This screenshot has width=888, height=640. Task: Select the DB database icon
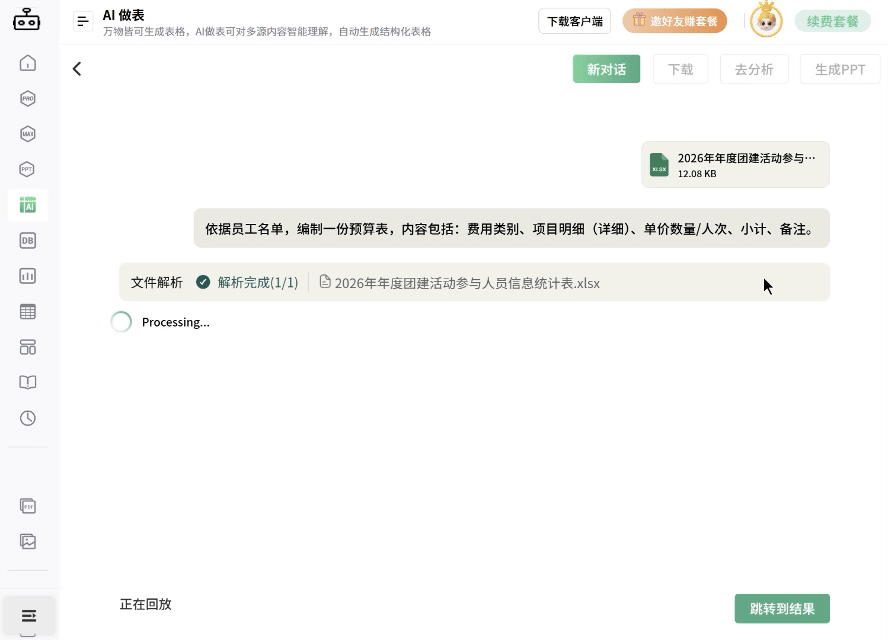(27, 240)
